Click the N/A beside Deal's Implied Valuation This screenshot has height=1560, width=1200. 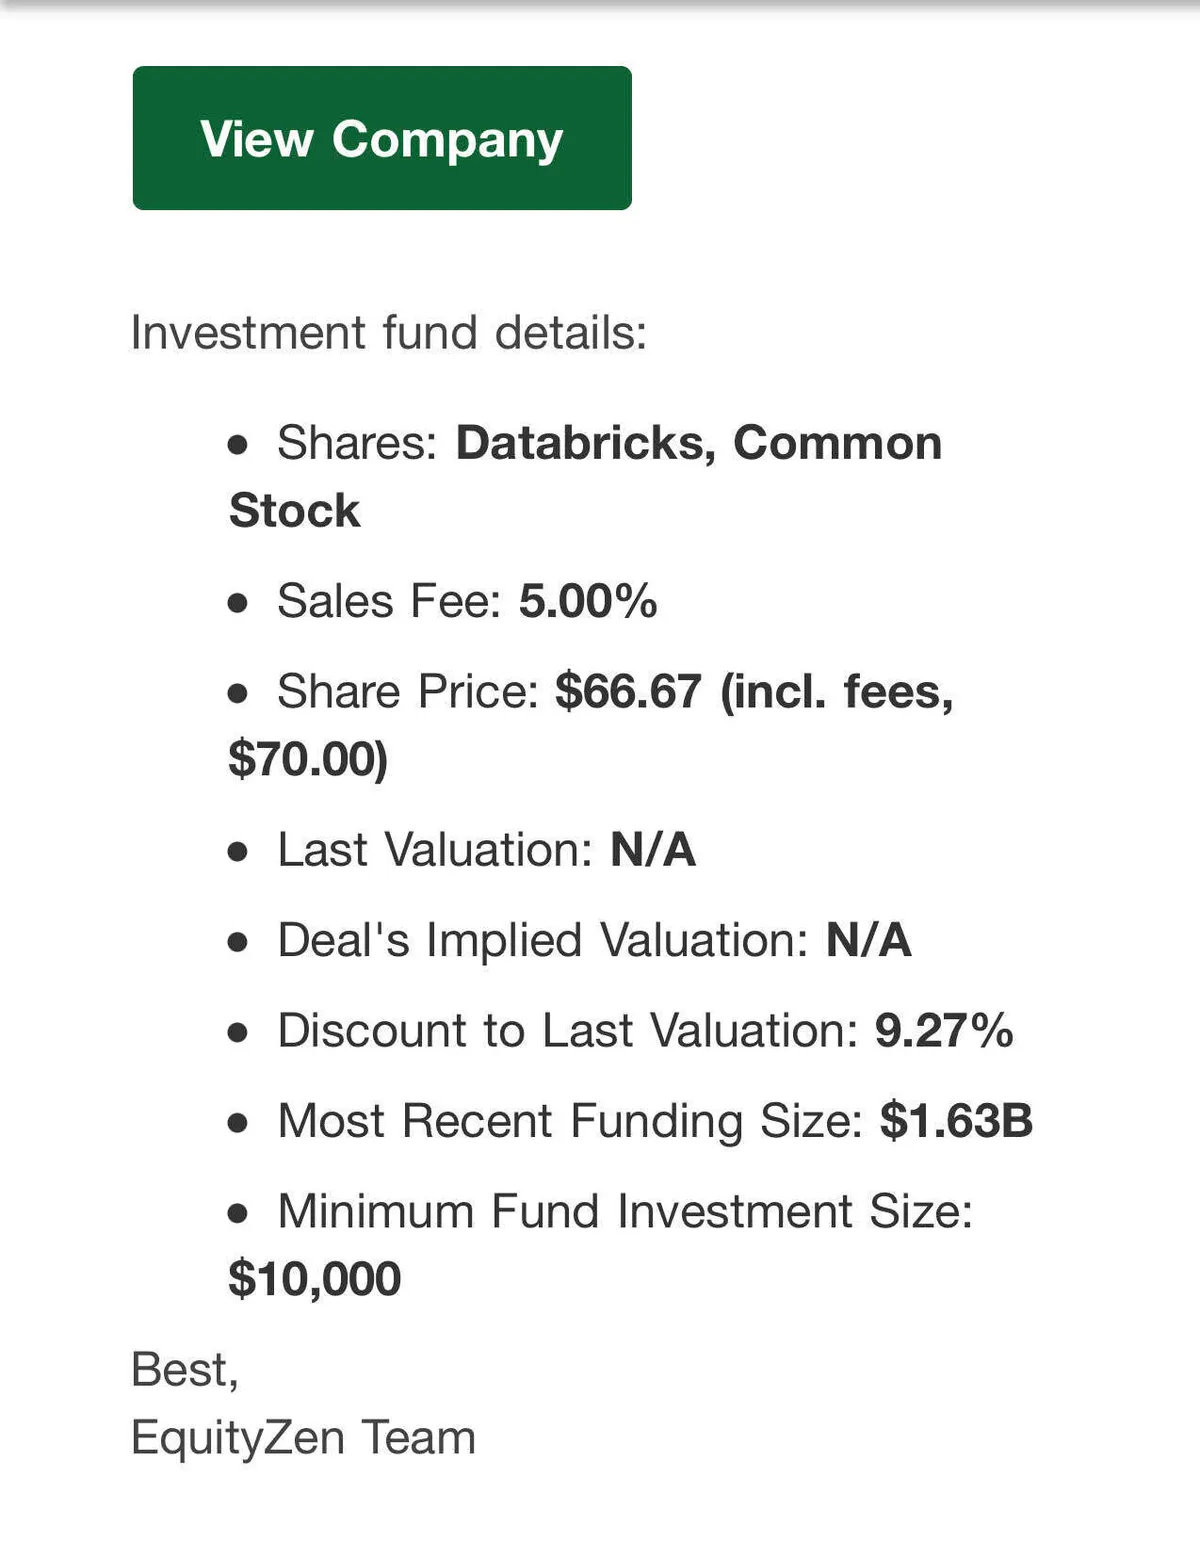(x=868, y=940)
